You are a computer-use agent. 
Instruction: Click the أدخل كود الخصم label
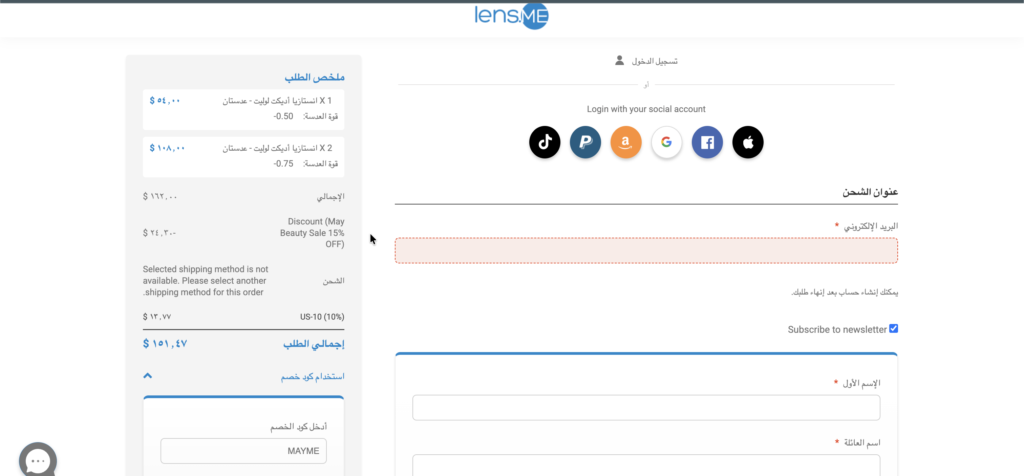[x=298, y=427]
